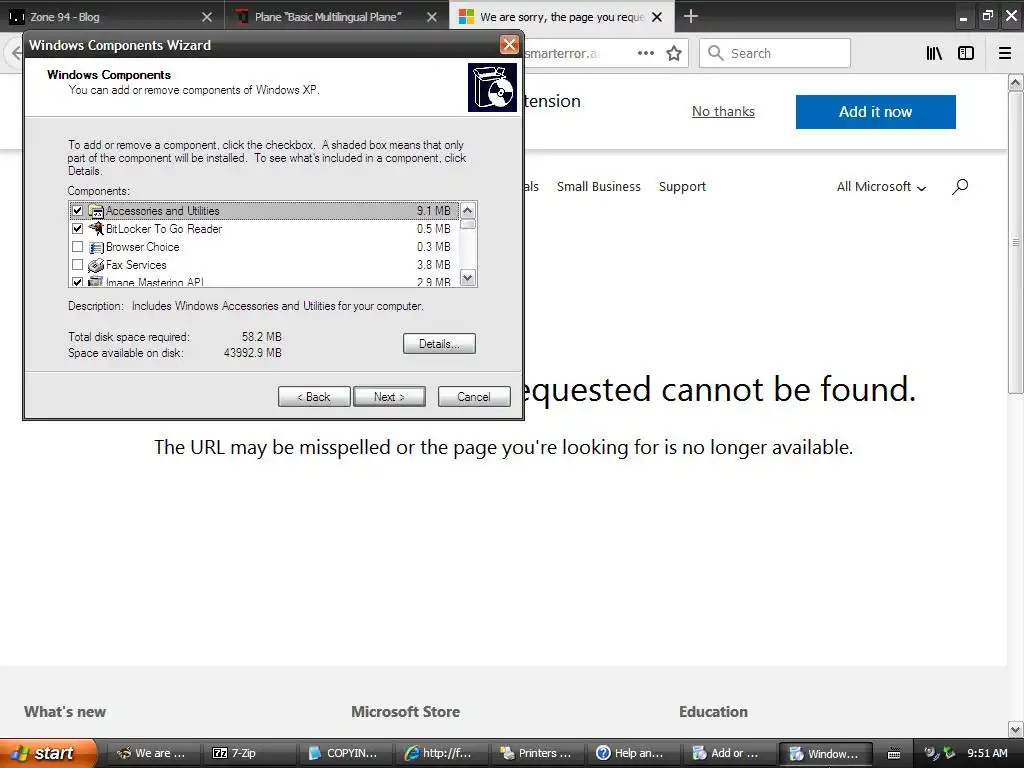Click the Microsoft Store footer heading
1024x768 pixels.
pos(406,712)
